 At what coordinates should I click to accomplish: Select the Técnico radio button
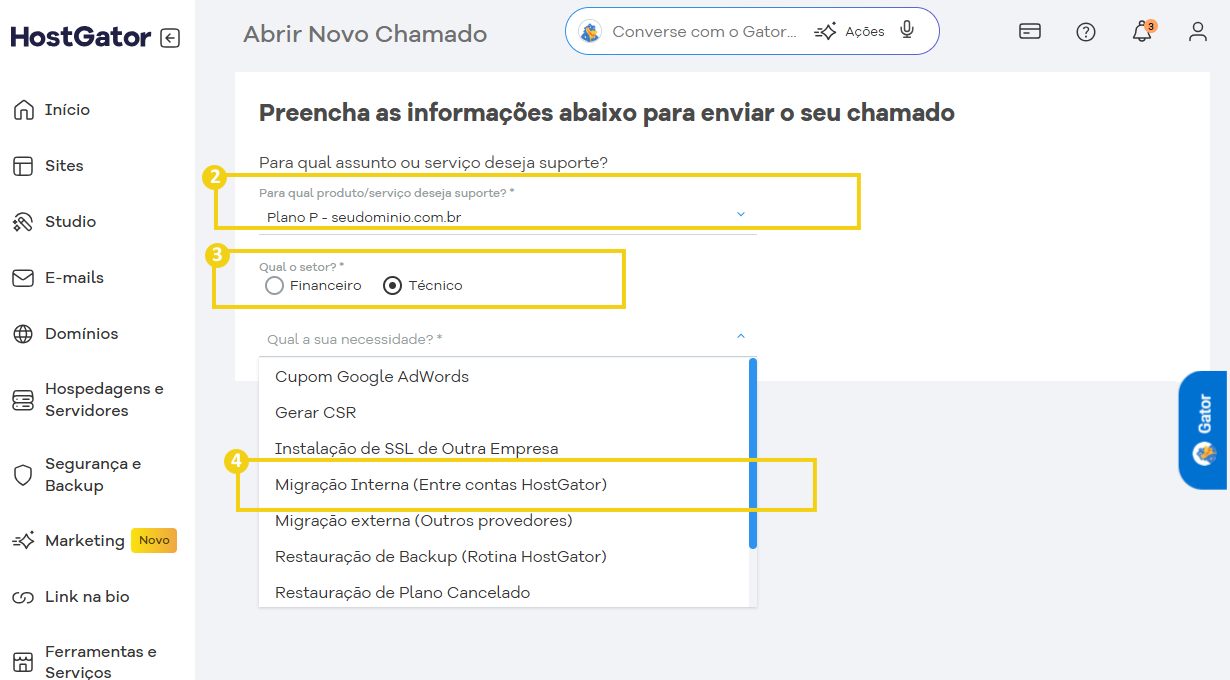click(393, 286)
